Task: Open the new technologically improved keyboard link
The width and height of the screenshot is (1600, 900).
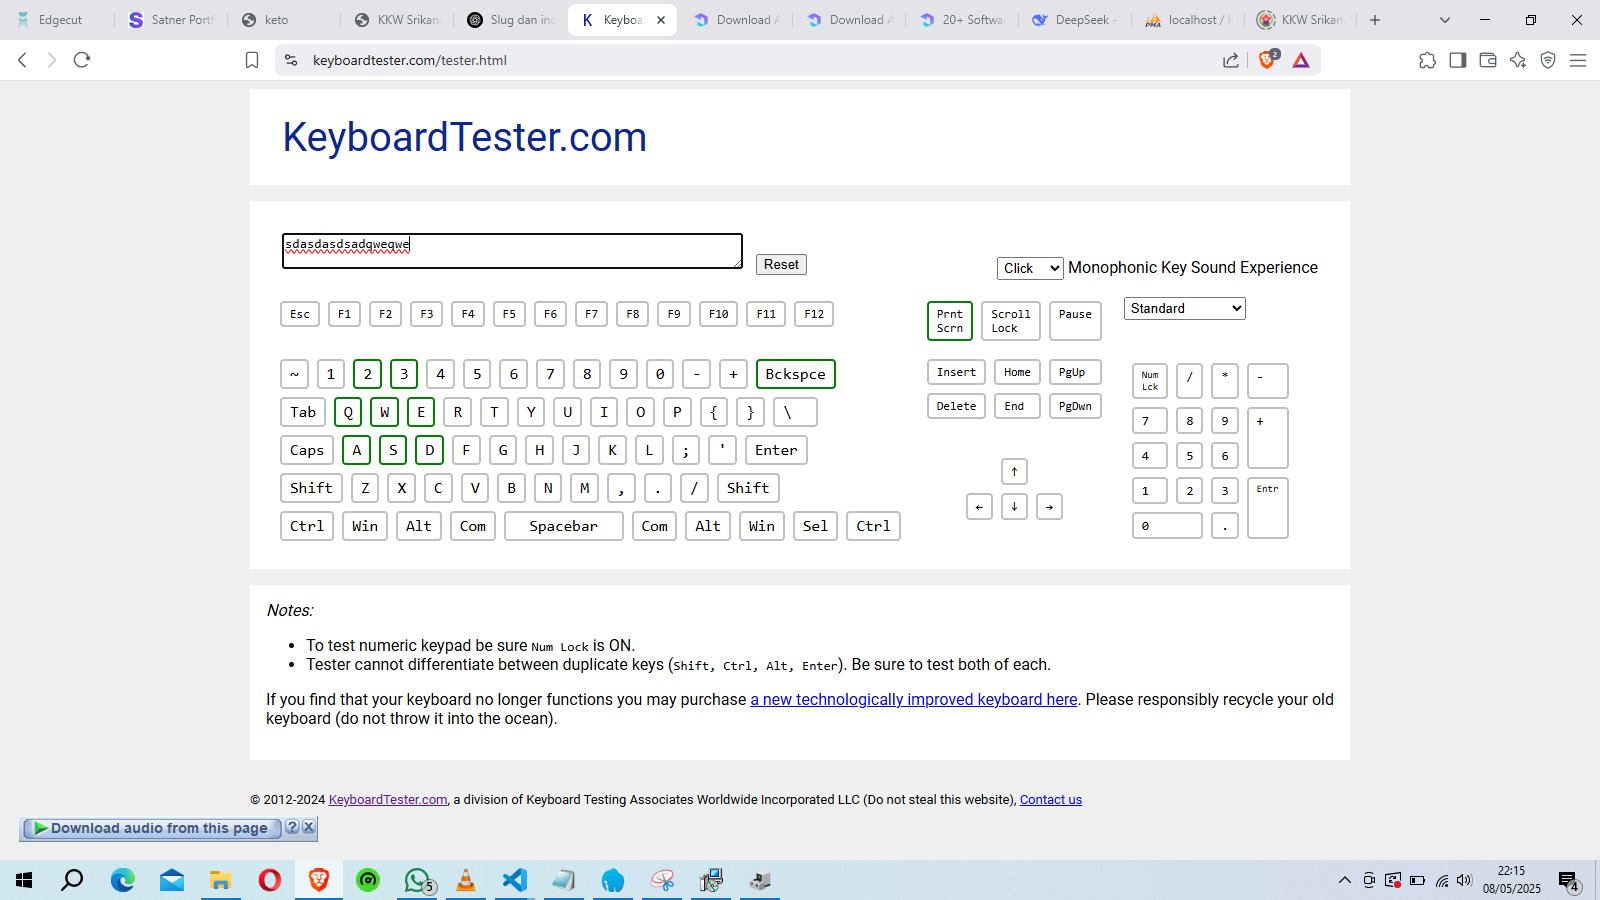Action: tap(913, 700)
